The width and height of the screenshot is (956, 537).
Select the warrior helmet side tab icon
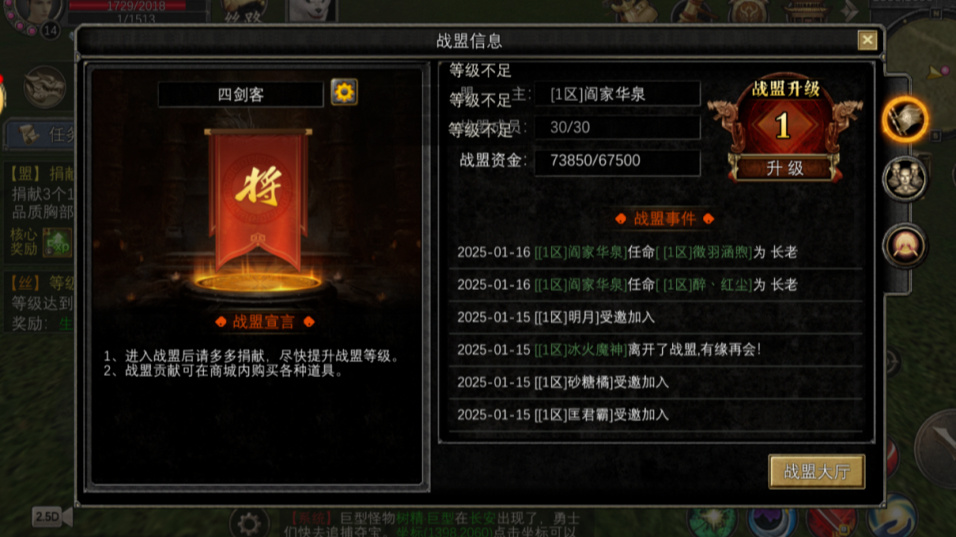(x=905, y=246)
